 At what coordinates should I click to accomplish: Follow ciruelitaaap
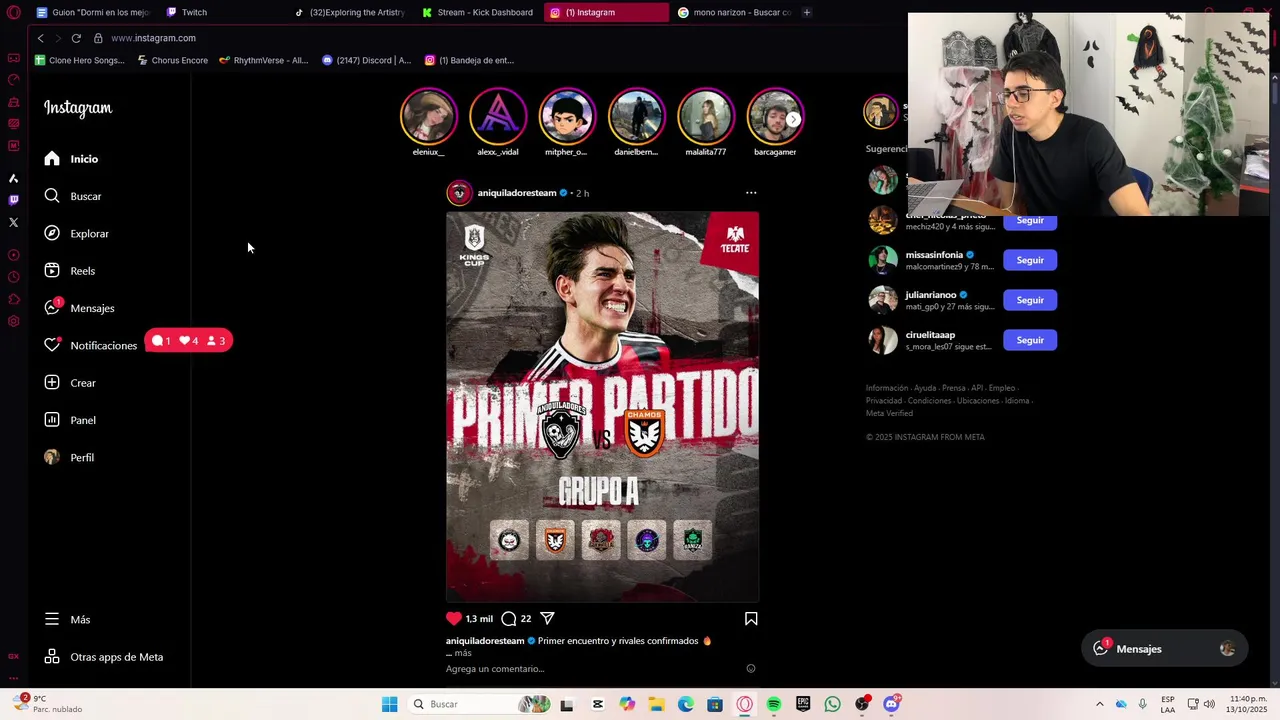[x=1030, y=340]
